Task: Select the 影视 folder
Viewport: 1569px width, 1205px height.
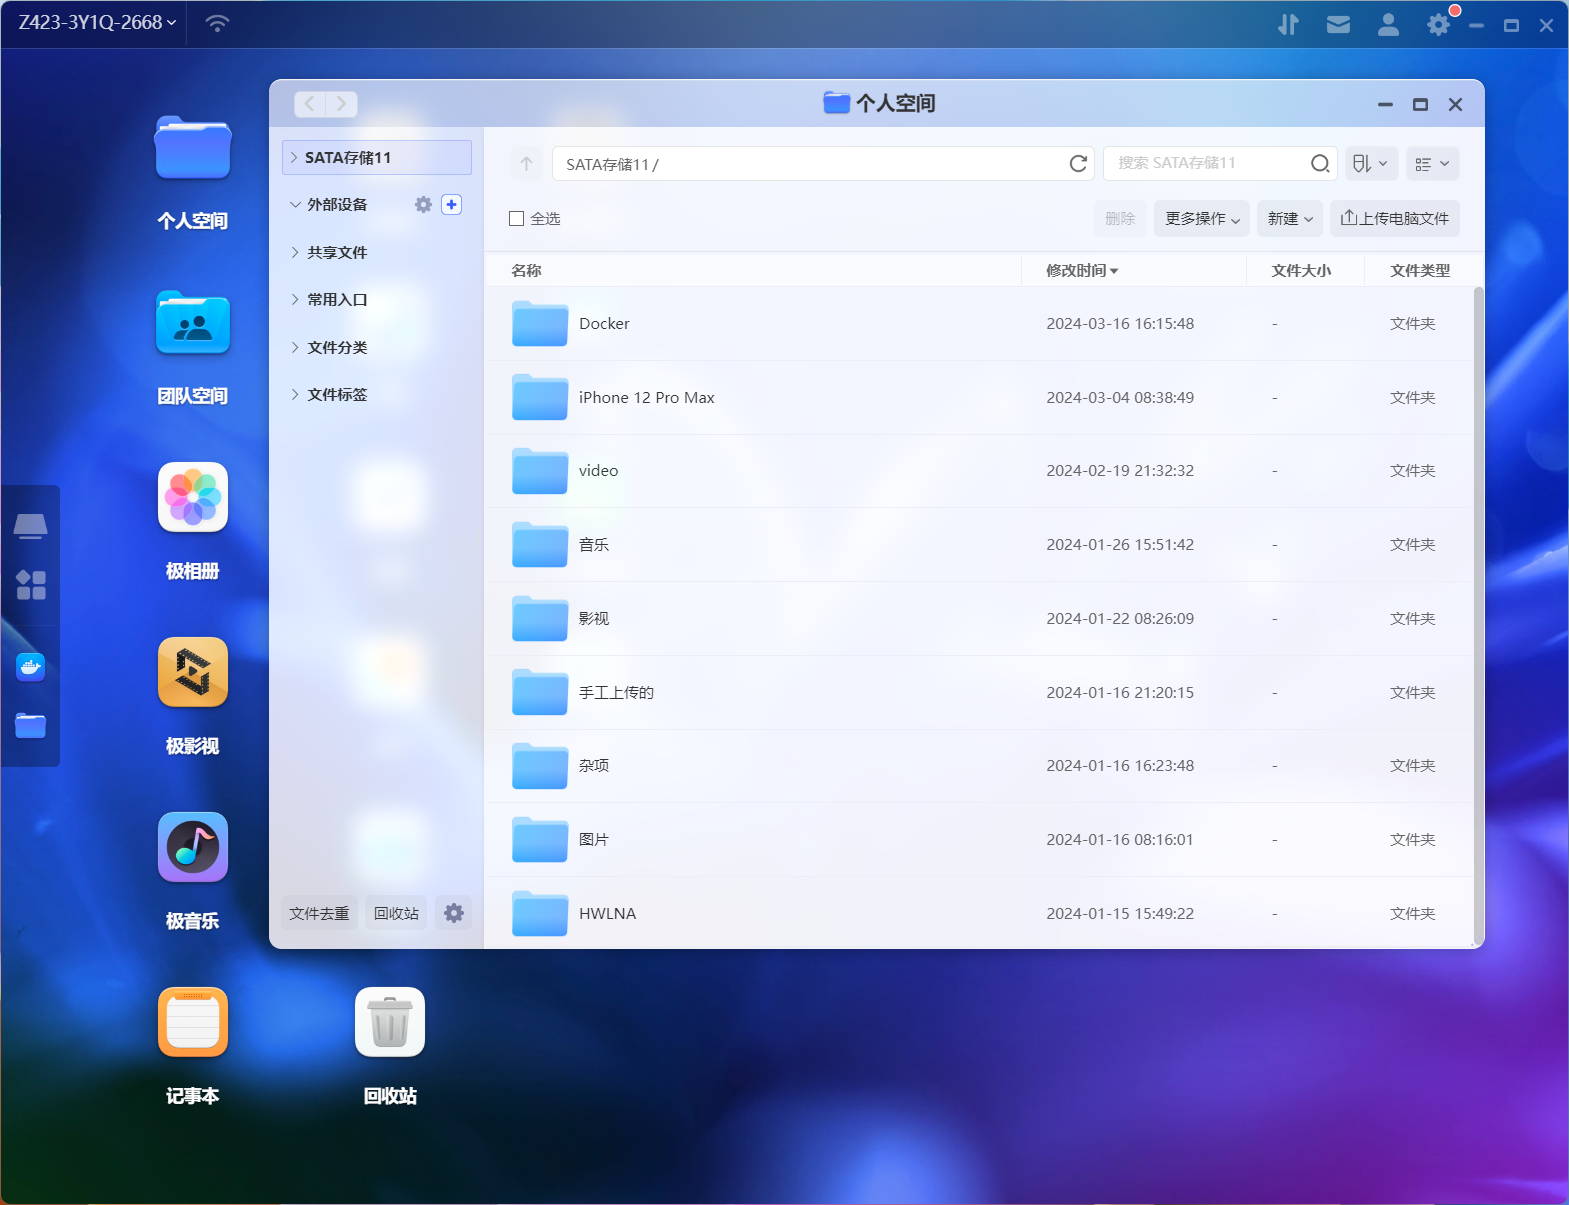Action: point(979,619)
